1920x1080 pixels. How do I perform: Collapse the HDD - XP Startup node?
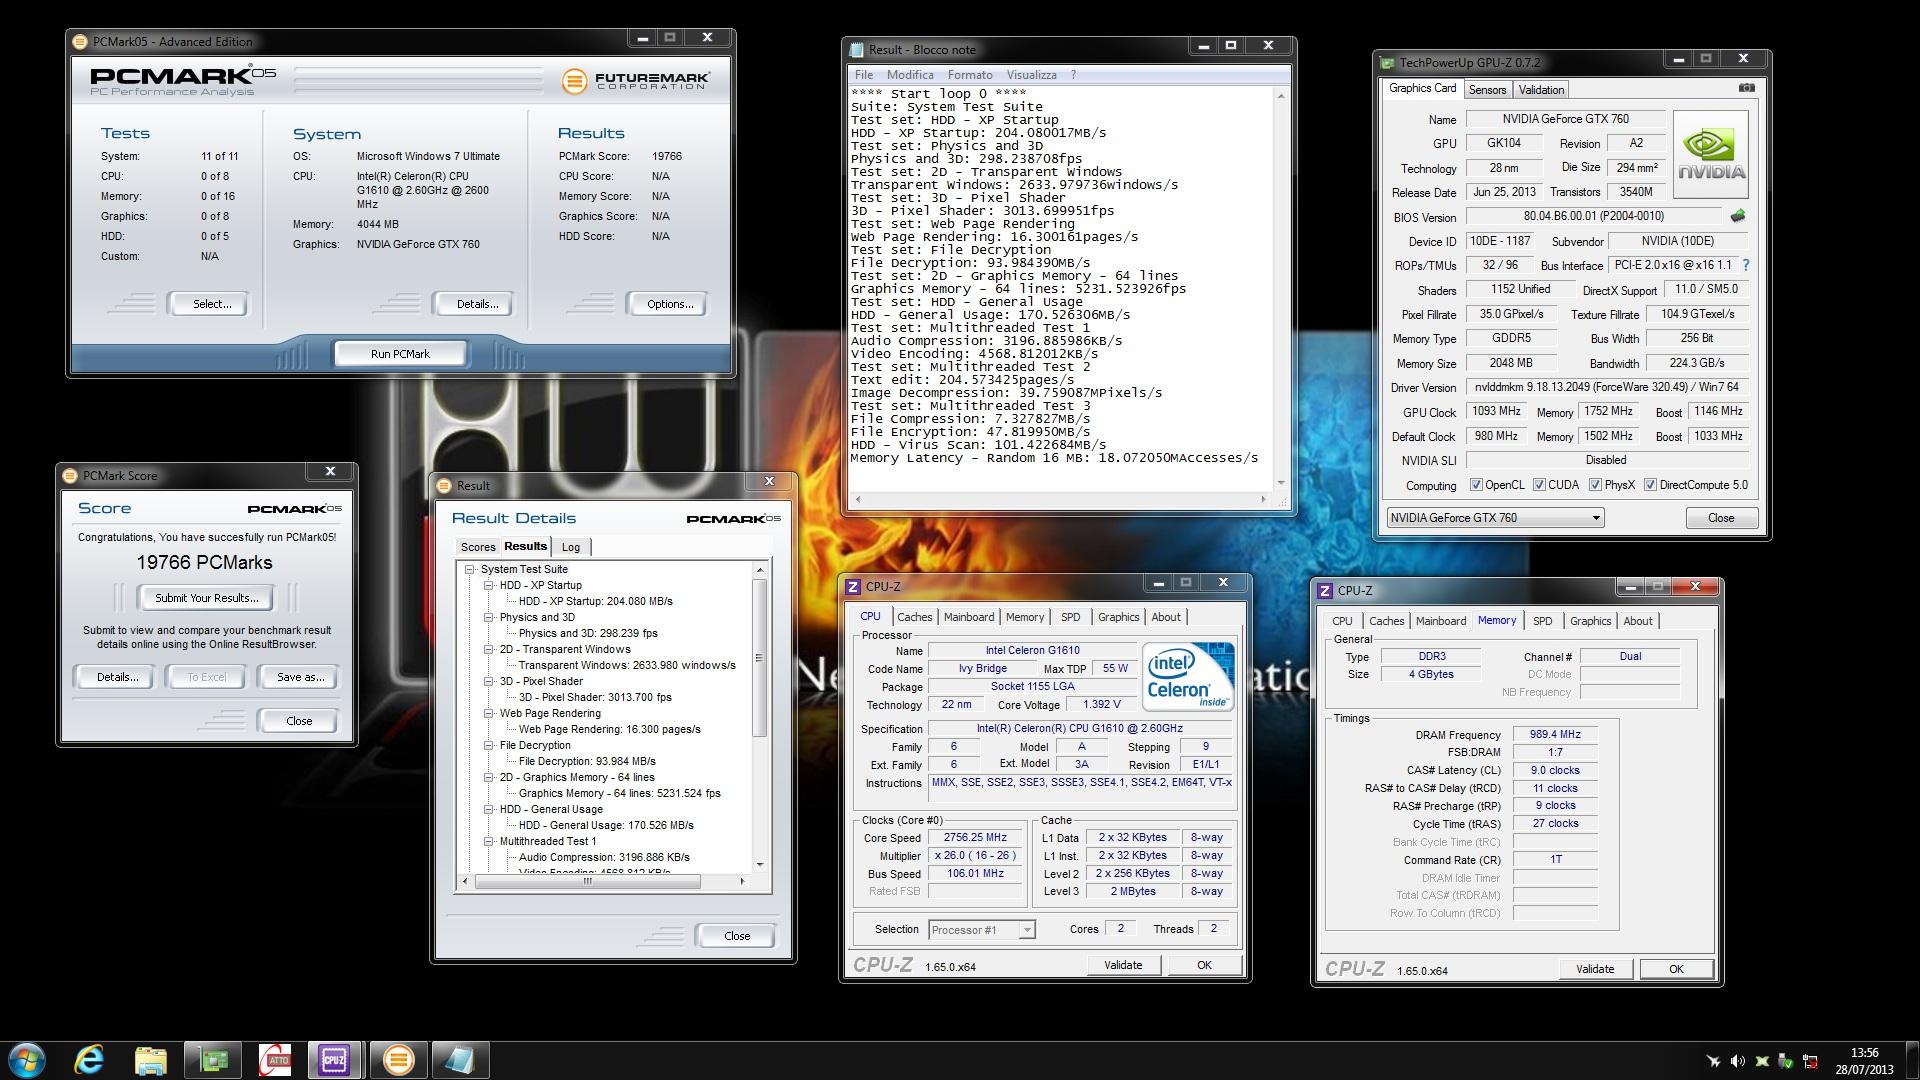489,585
